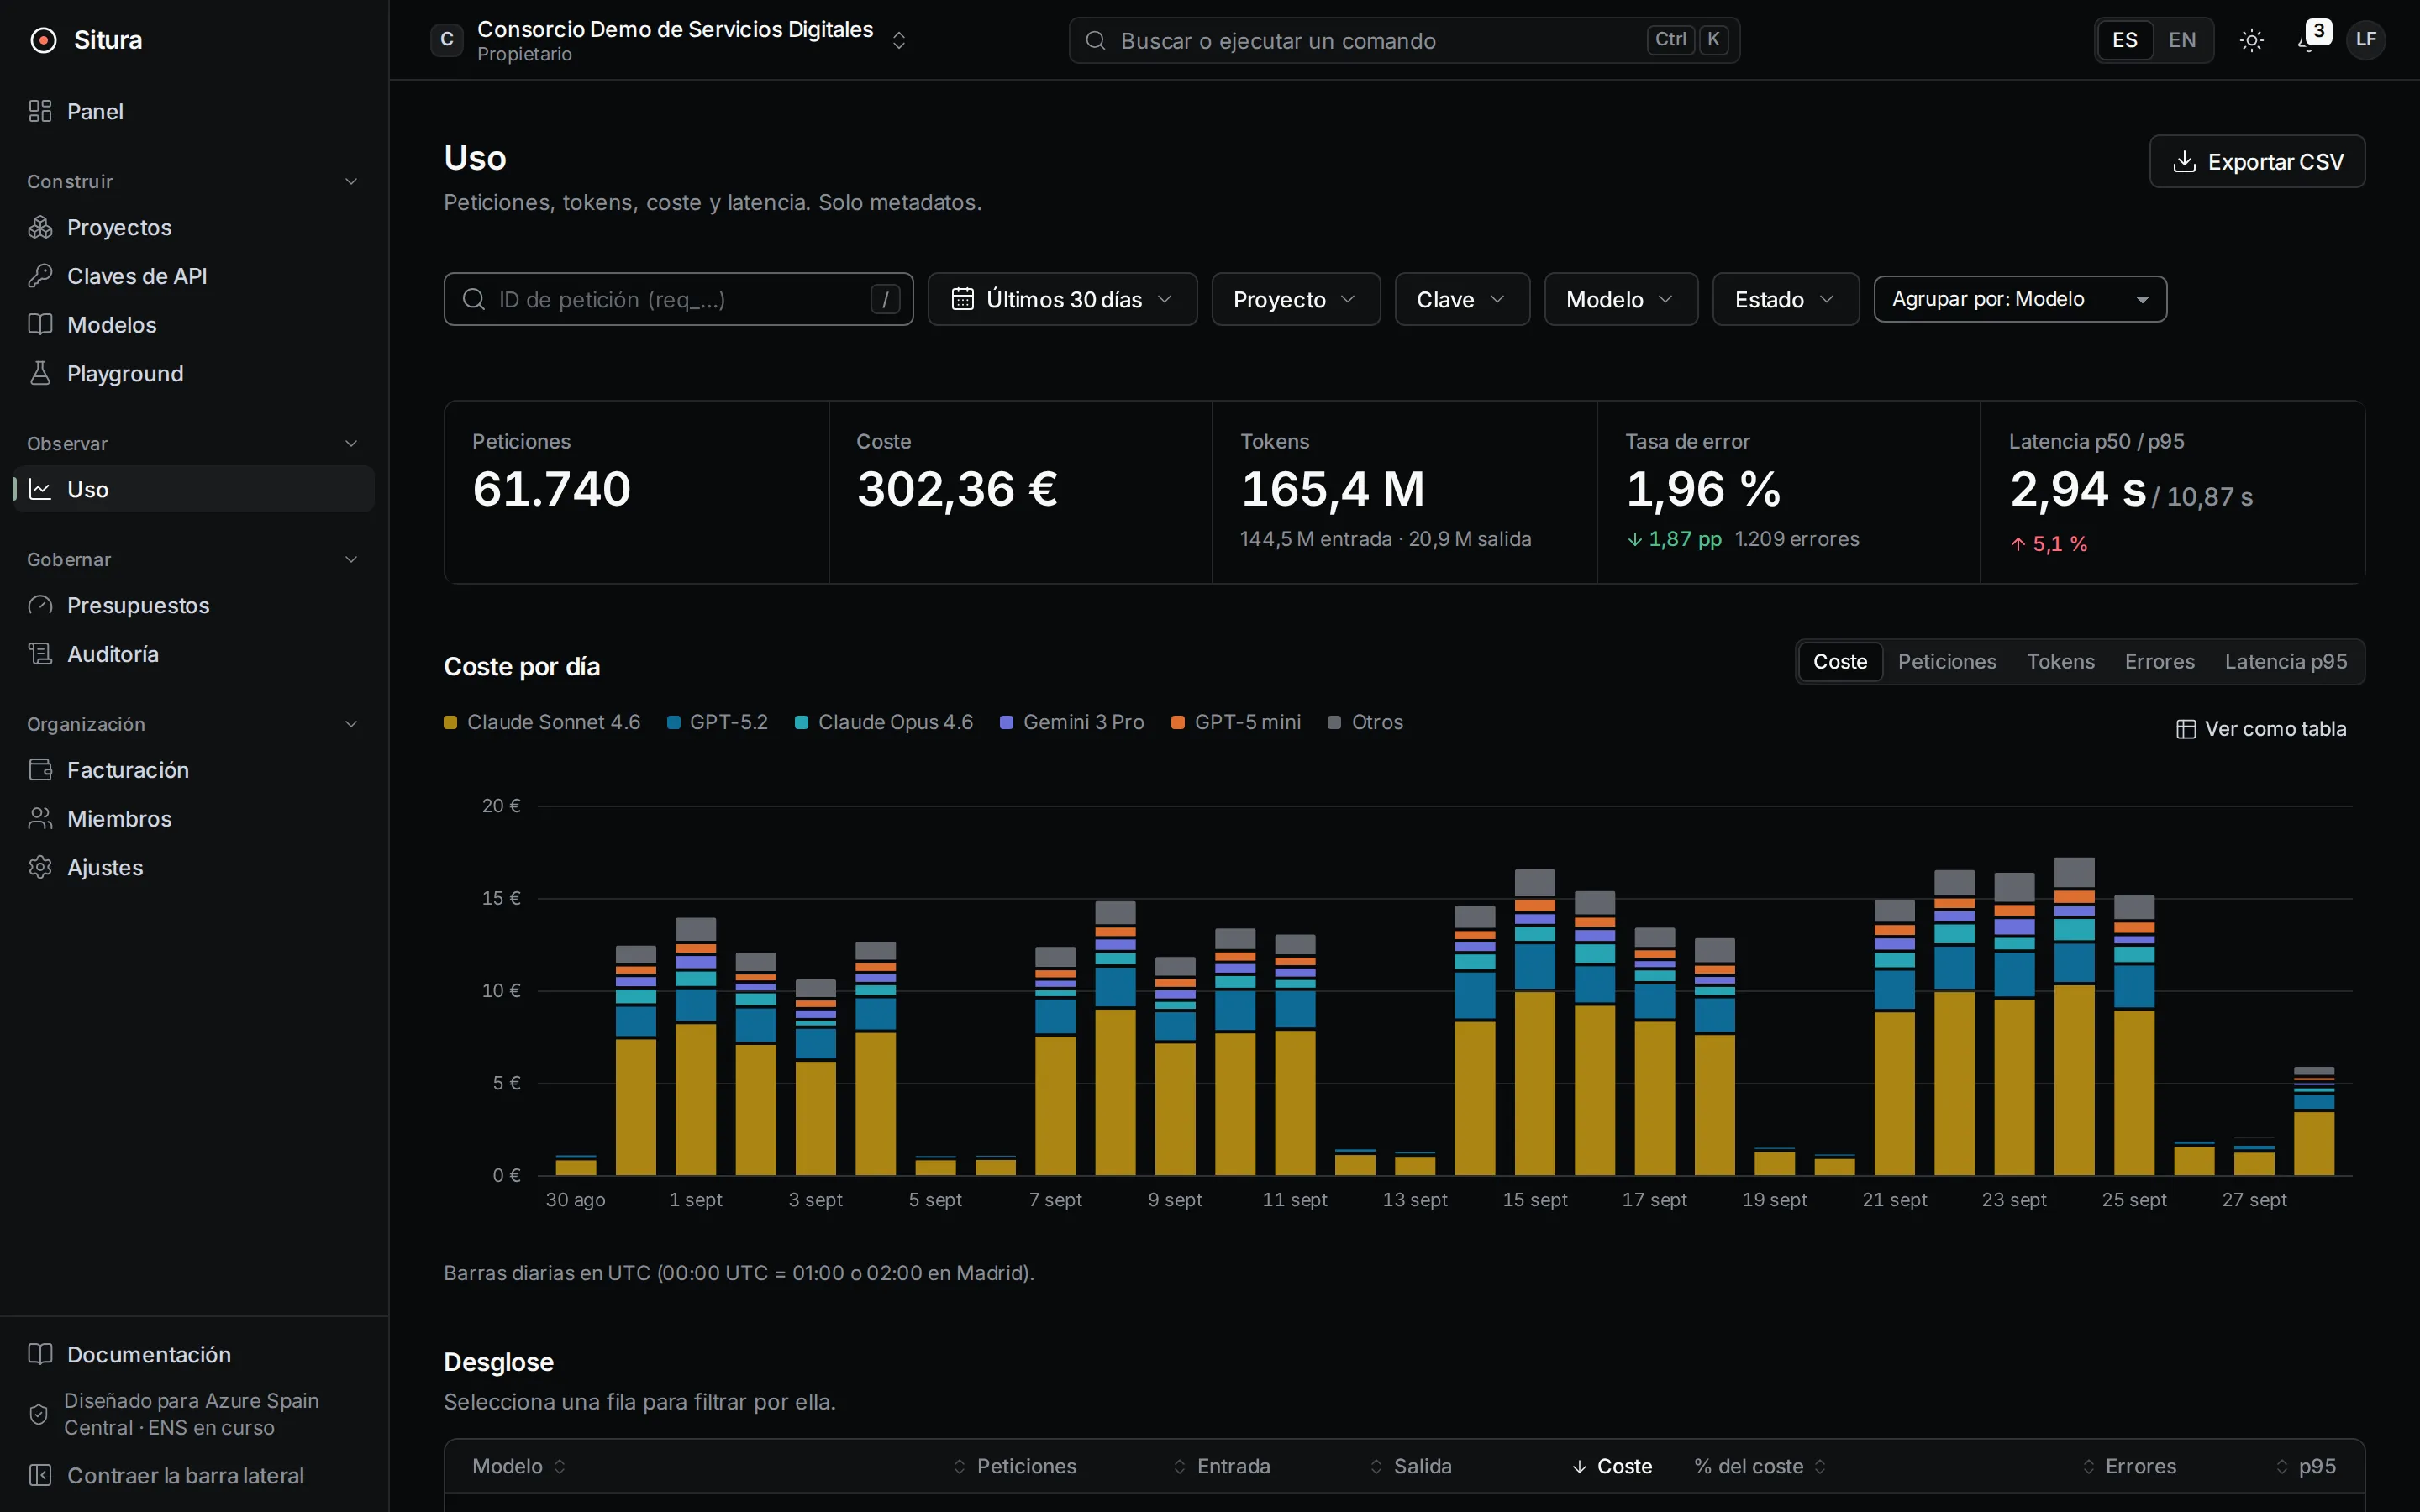Click the table icon beside Ver como tabla

(x=2186, y=729)
